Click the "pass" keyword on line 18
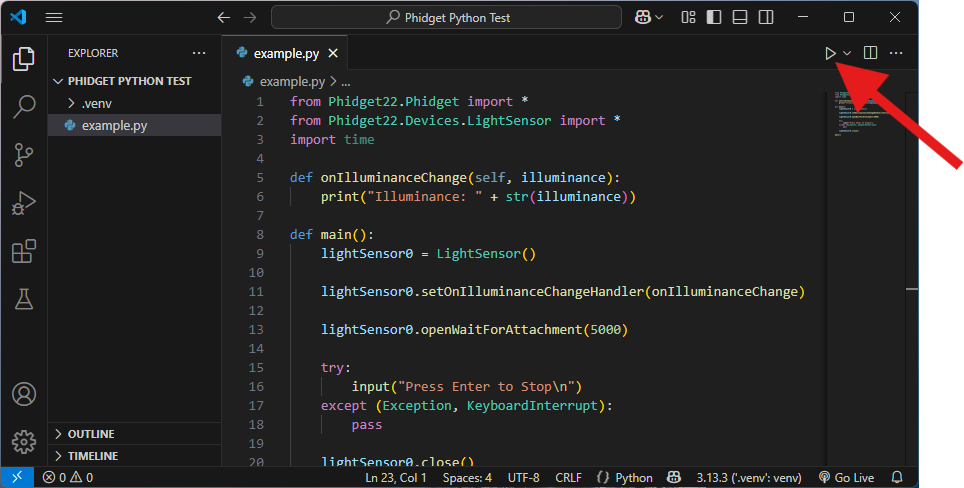Screen dimensions: 964x488 (x=367, y=425)
